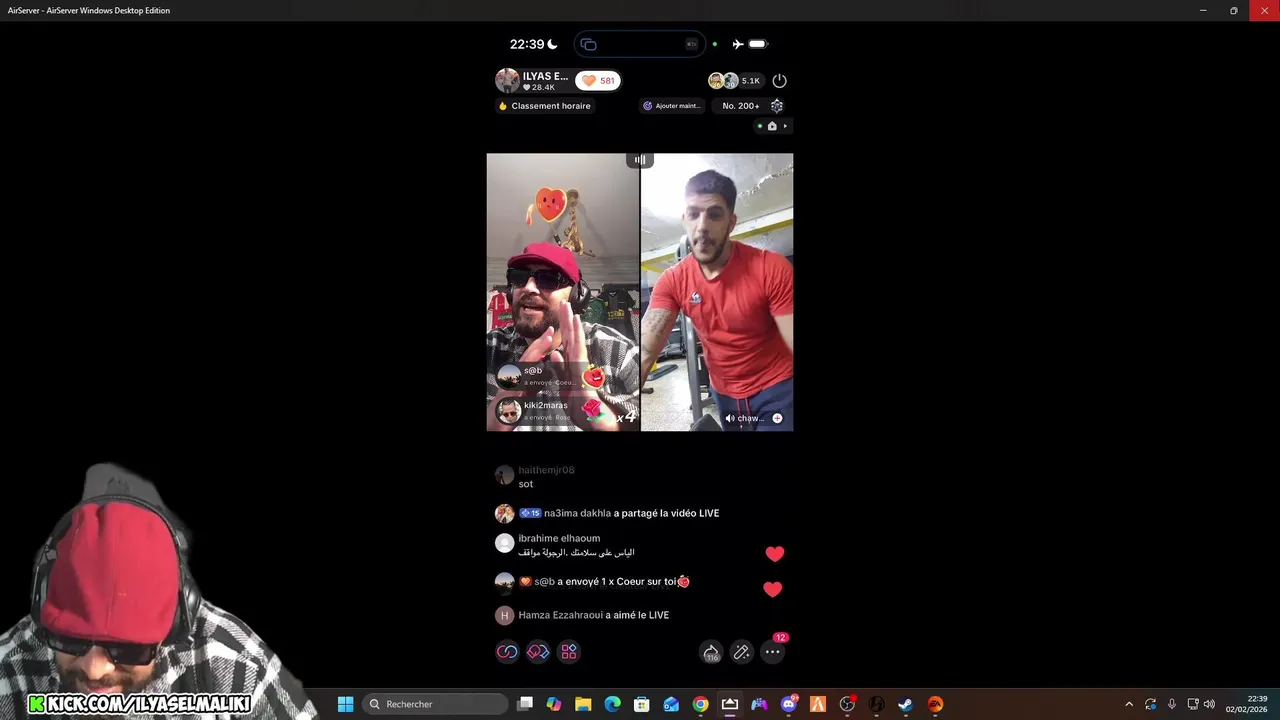
Task: Open the magic wand effects icon
Action: pyautogui.click(x=742, y=652)
